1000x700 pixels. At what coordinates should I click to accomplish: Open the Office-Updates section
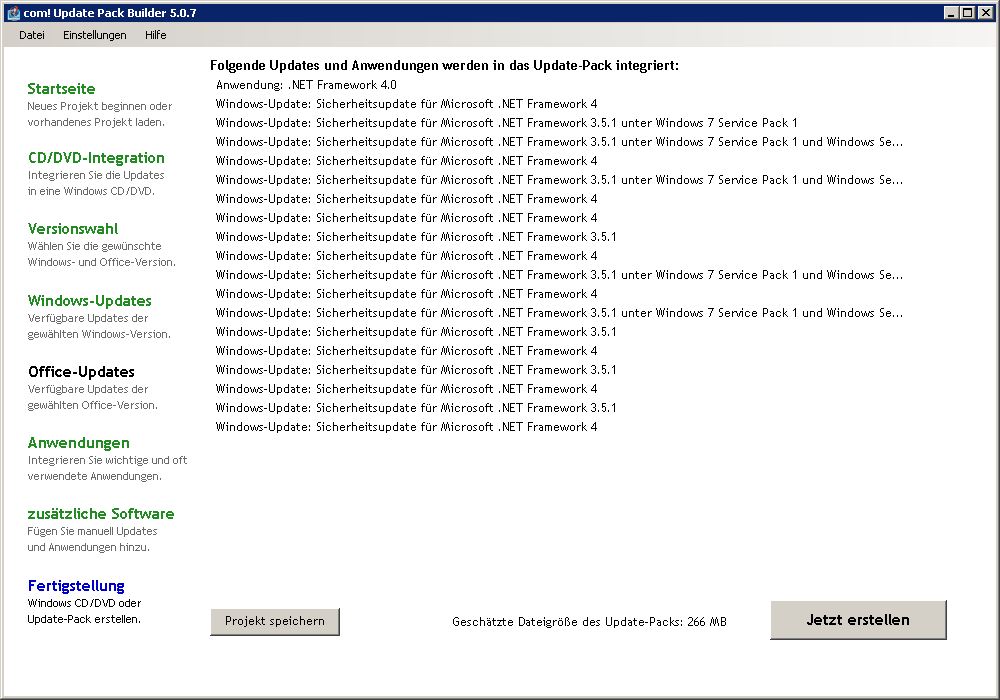pos(81,372)
